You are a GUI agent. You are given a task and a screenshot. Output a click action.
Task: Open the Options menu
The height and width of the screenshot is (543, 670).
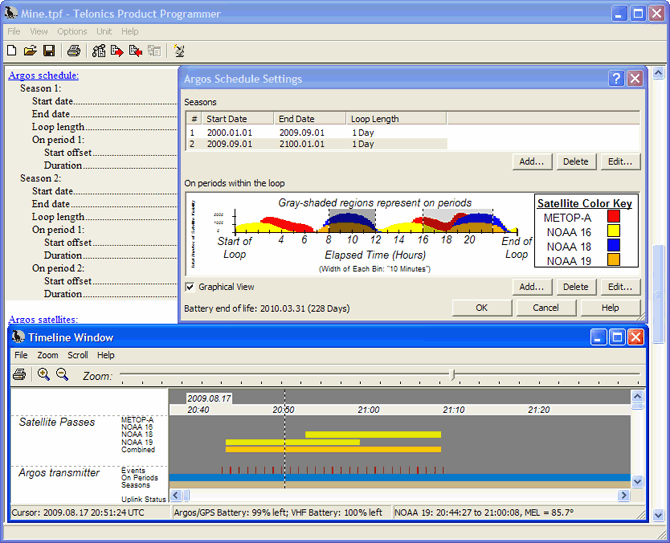72,31
